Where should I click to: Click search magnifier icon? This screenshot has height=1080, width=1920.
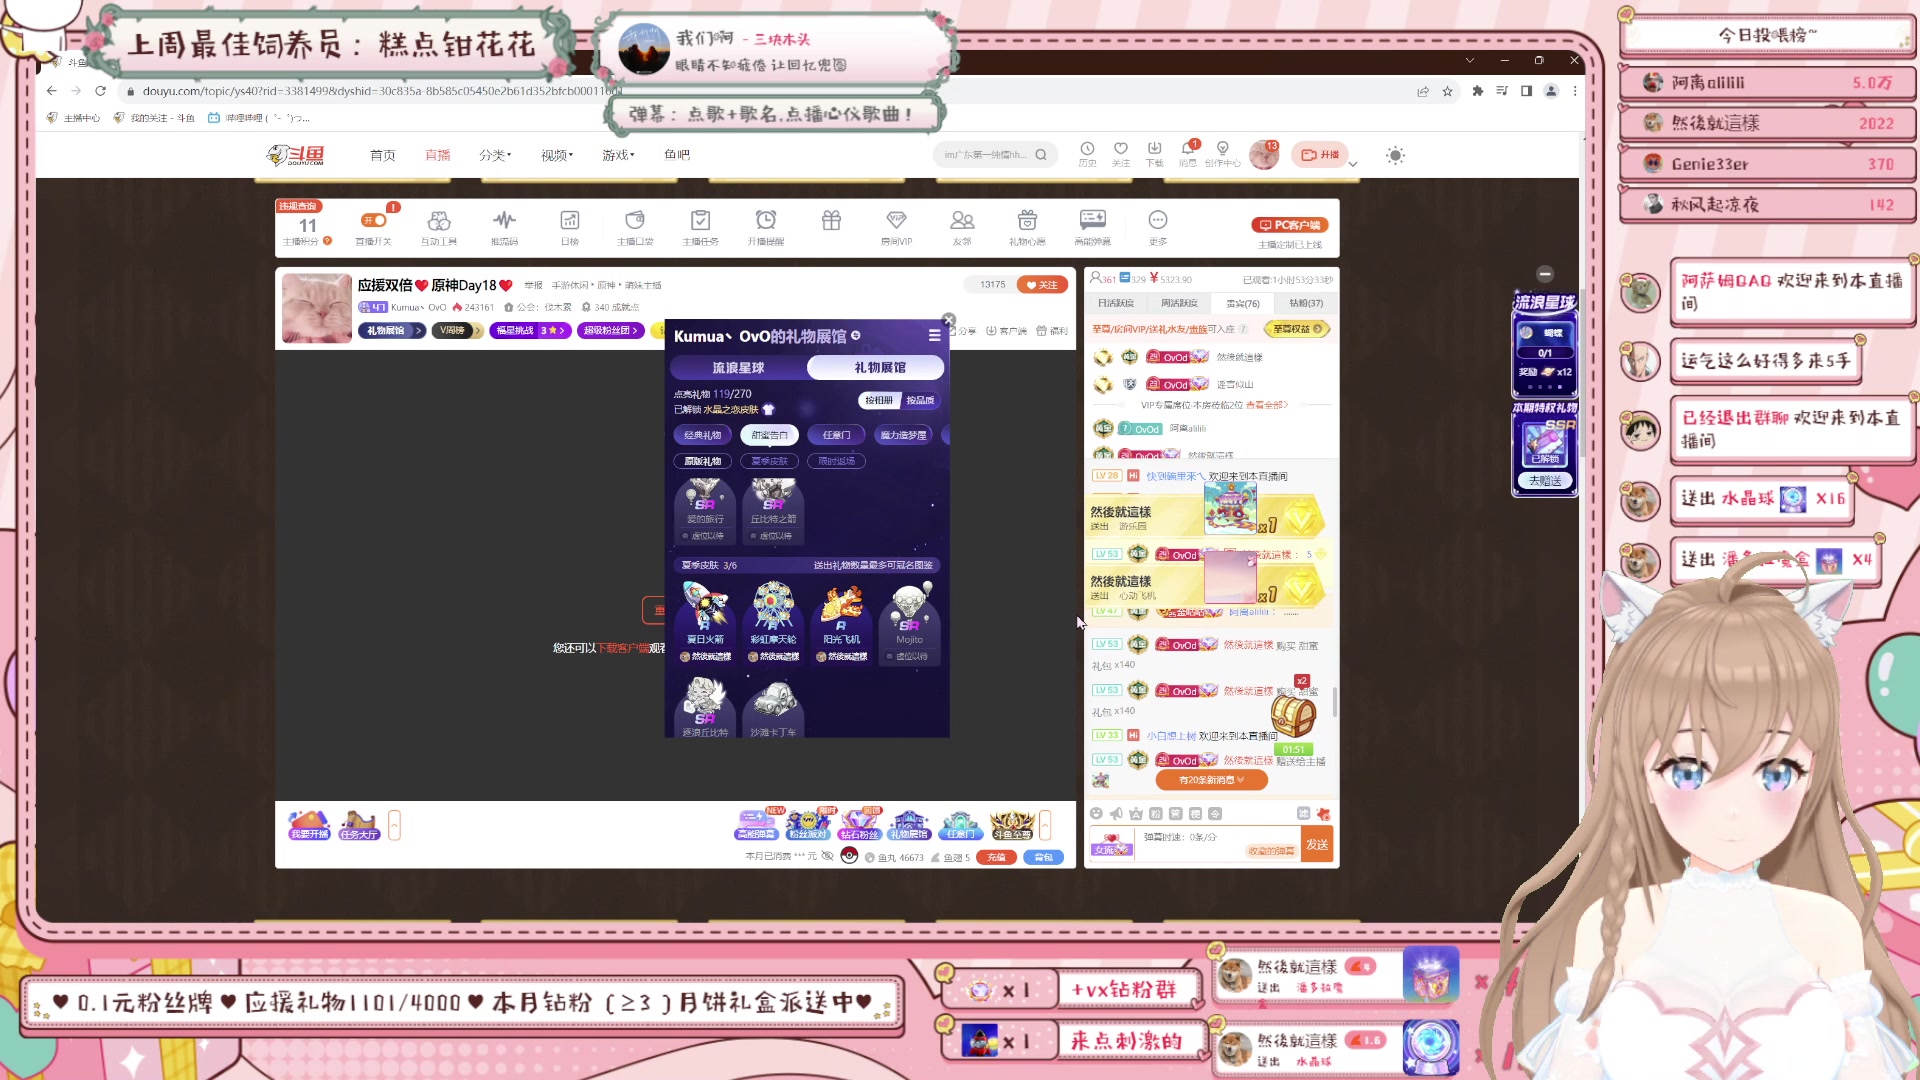click(x=1041, y=155)
